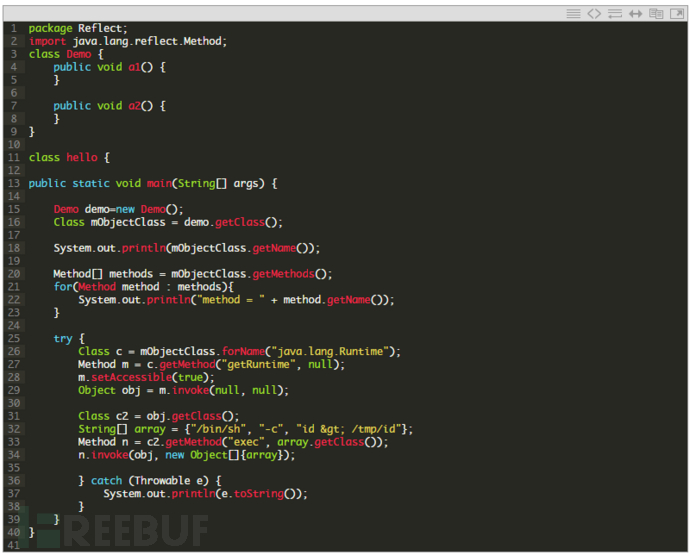Click 'Class mObjectClass = demo.getClass();' line
The width and height of the screenshot is (690, 555).
pyautogui.click(x=168, y=222)
